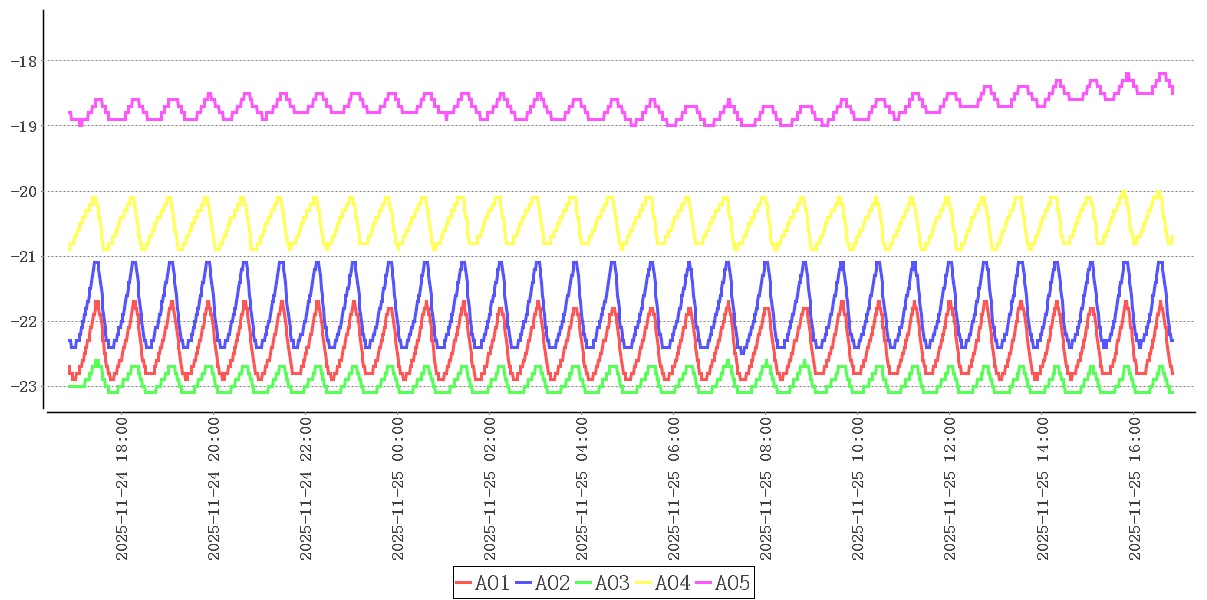Pick the 2025-11-25 12:00 axis label

[950, 489]
